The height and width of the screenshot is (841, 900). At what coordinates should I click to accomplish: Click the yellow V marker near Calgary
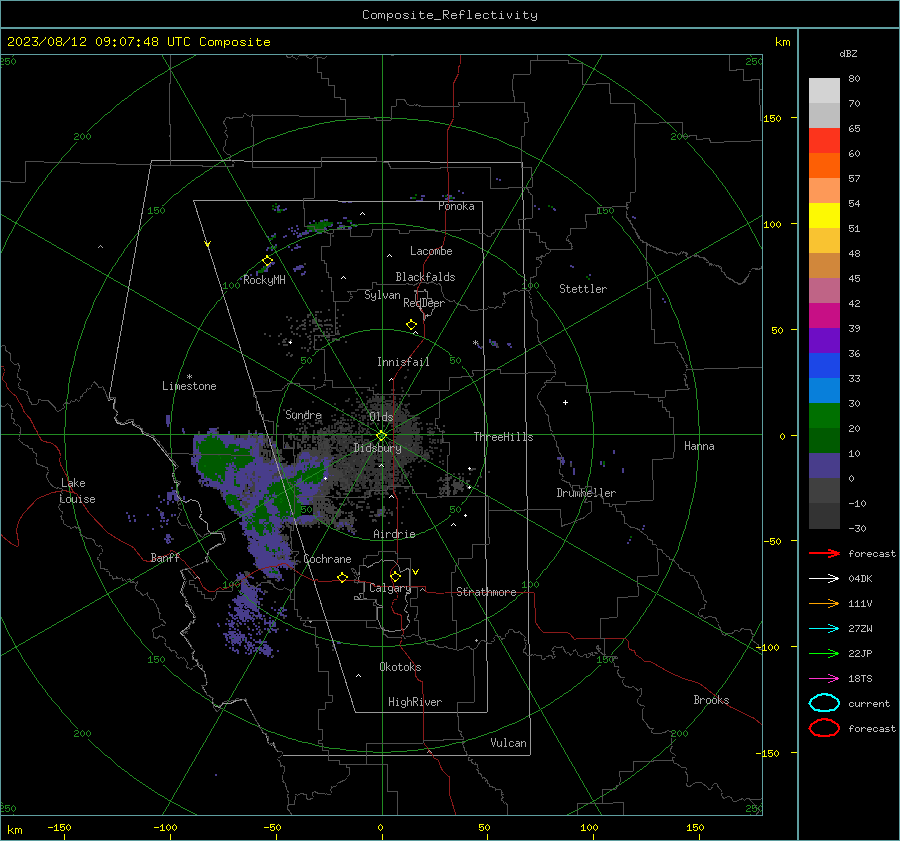point(416,572)
